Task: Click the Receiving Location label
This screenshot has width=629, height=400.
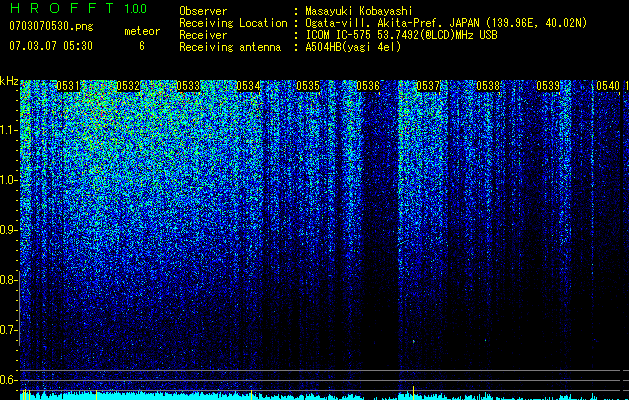Action: [x=233, y=23]
